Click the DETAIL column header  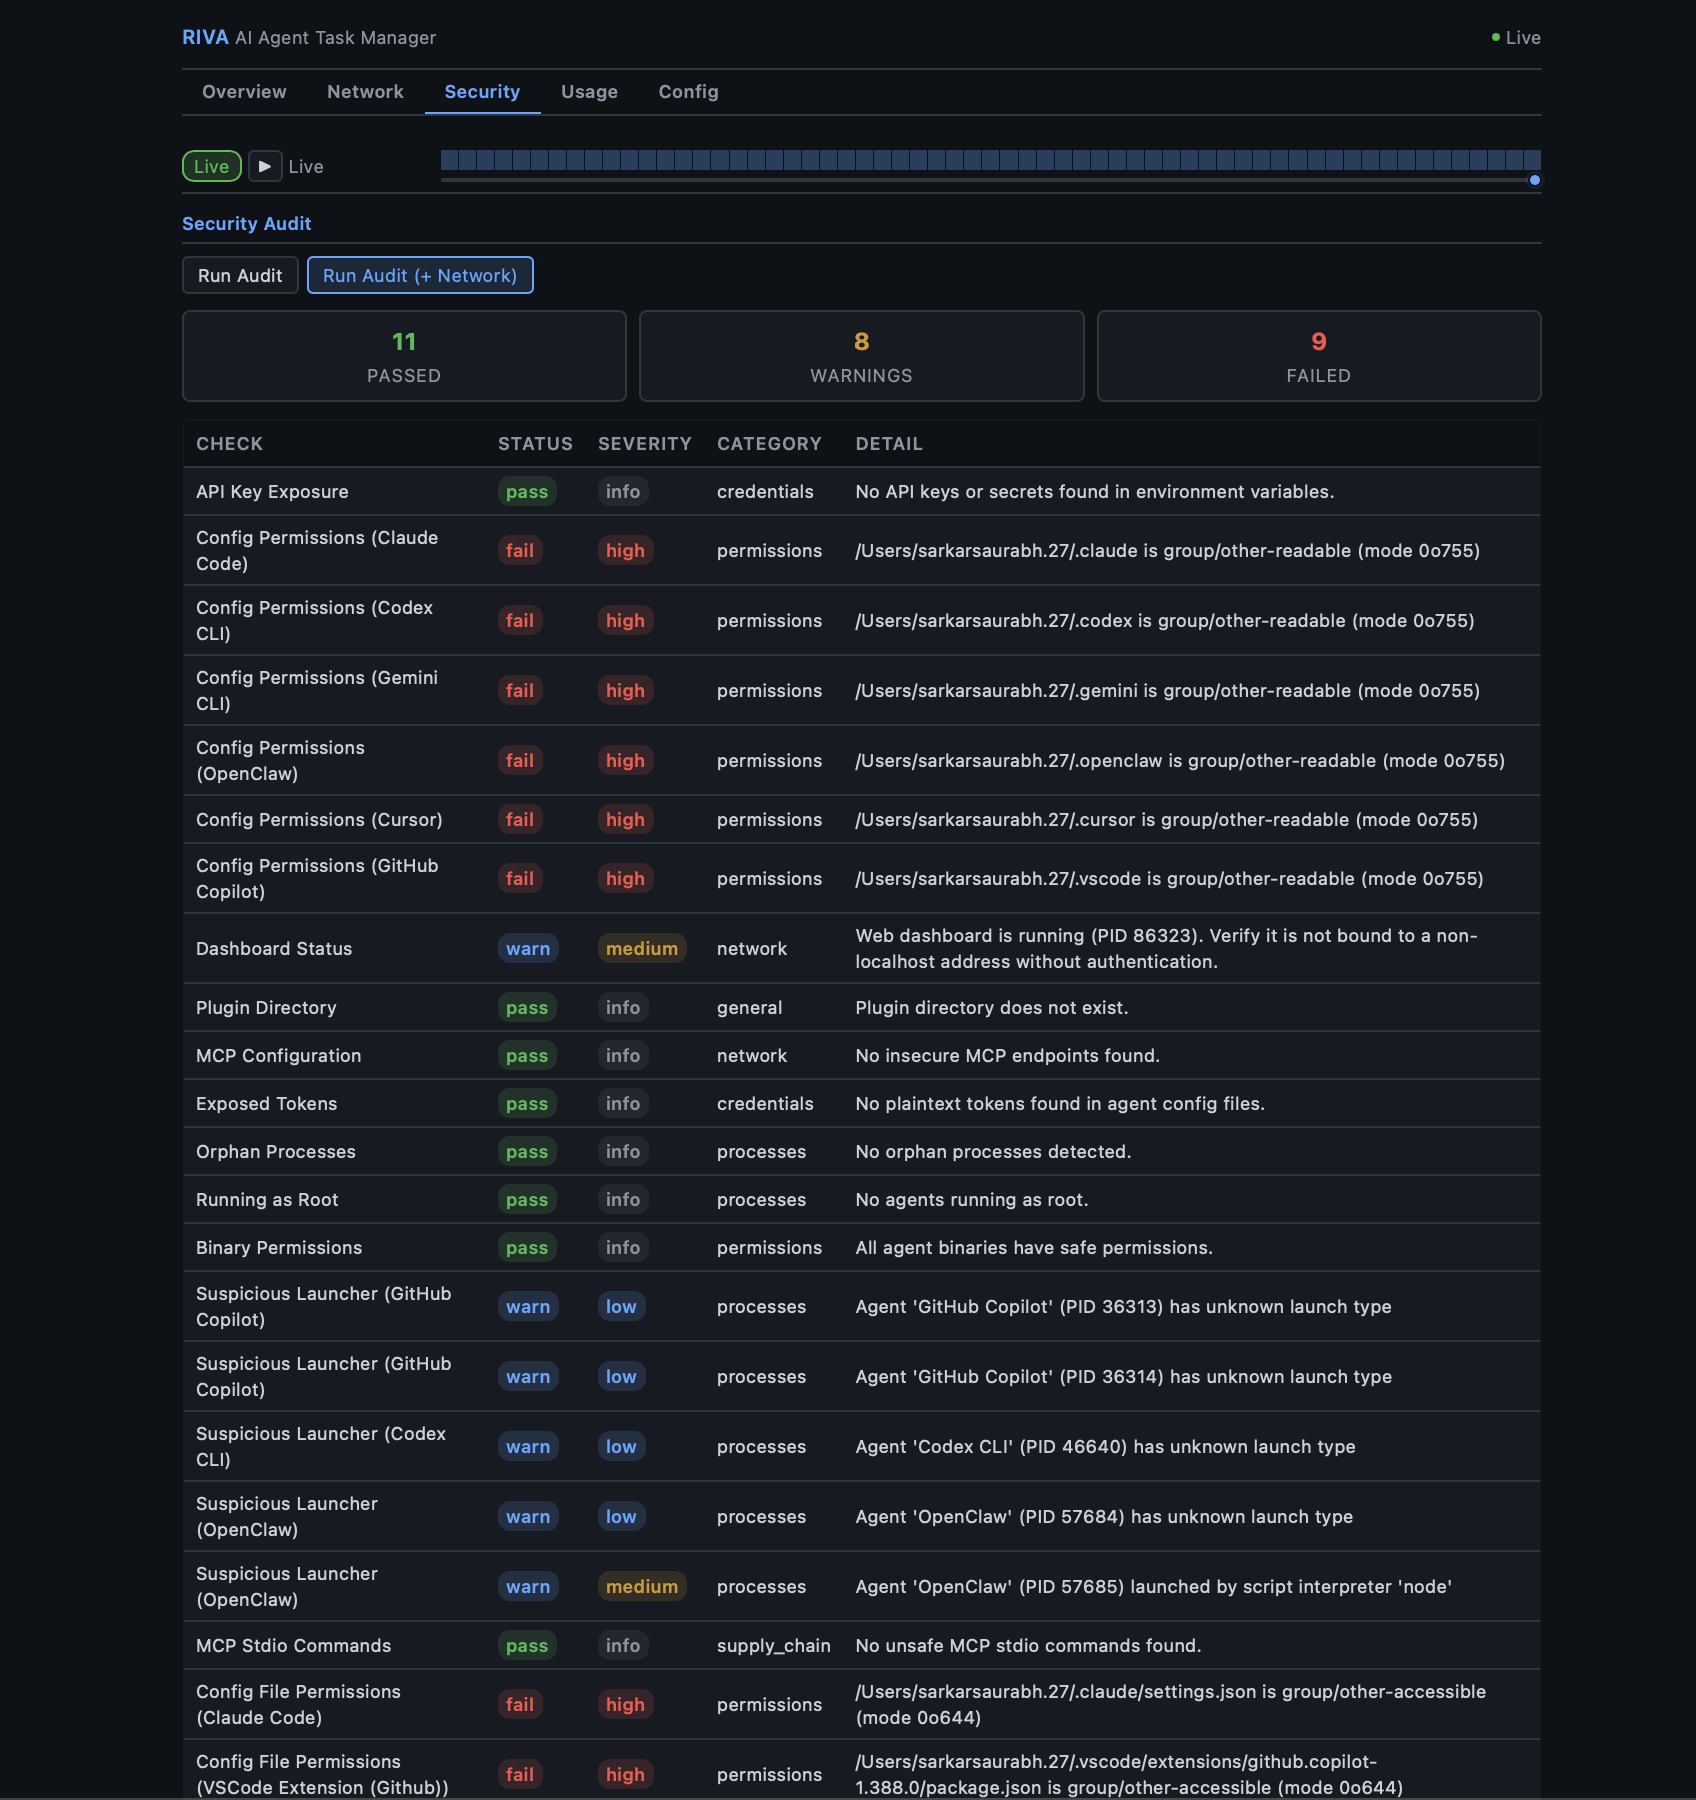pos(889,444)
